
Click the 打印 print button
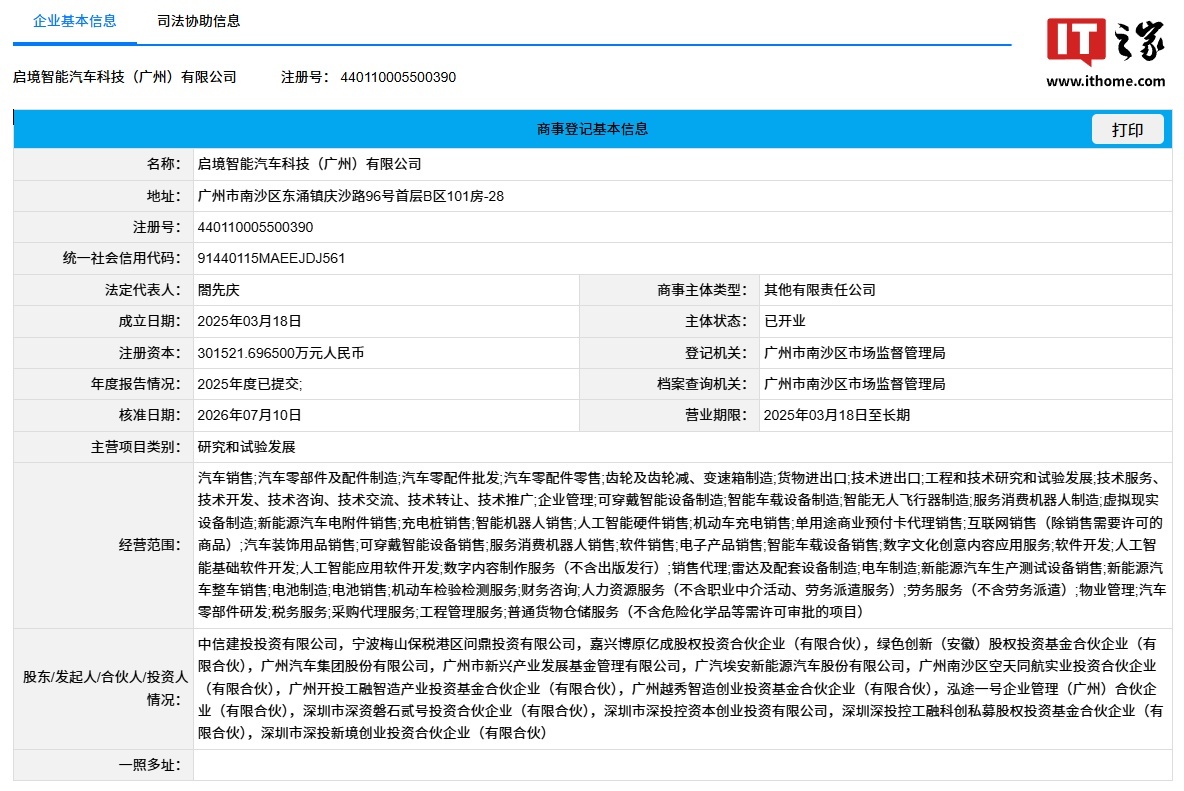click(1127, 130)
